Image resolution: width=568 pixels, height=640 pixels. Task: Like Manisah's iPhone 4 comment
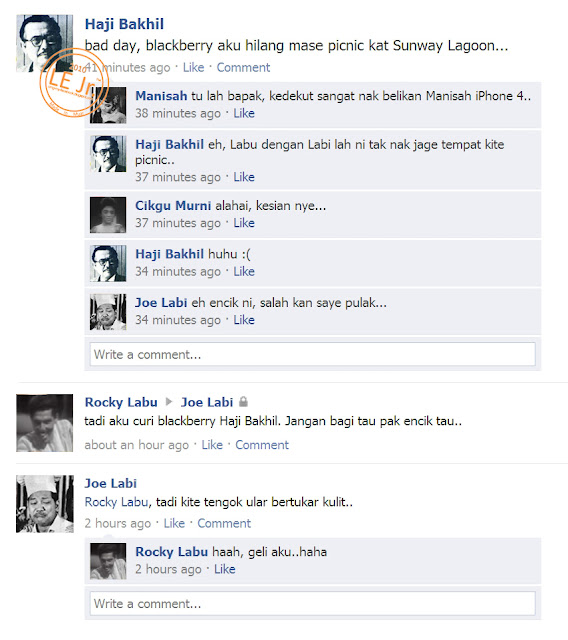[x=244, y=113]
